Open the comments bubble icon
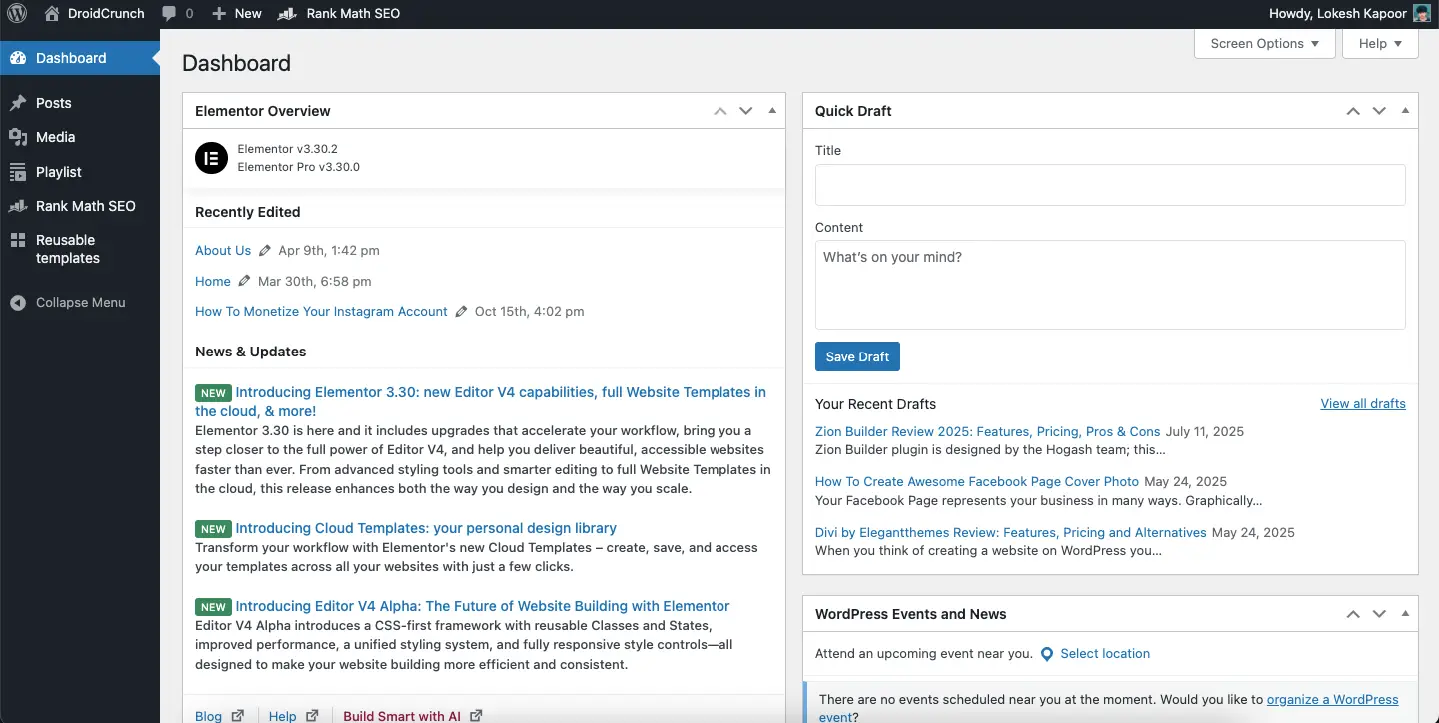The image size is (1439, 723). tap(169, 14)
